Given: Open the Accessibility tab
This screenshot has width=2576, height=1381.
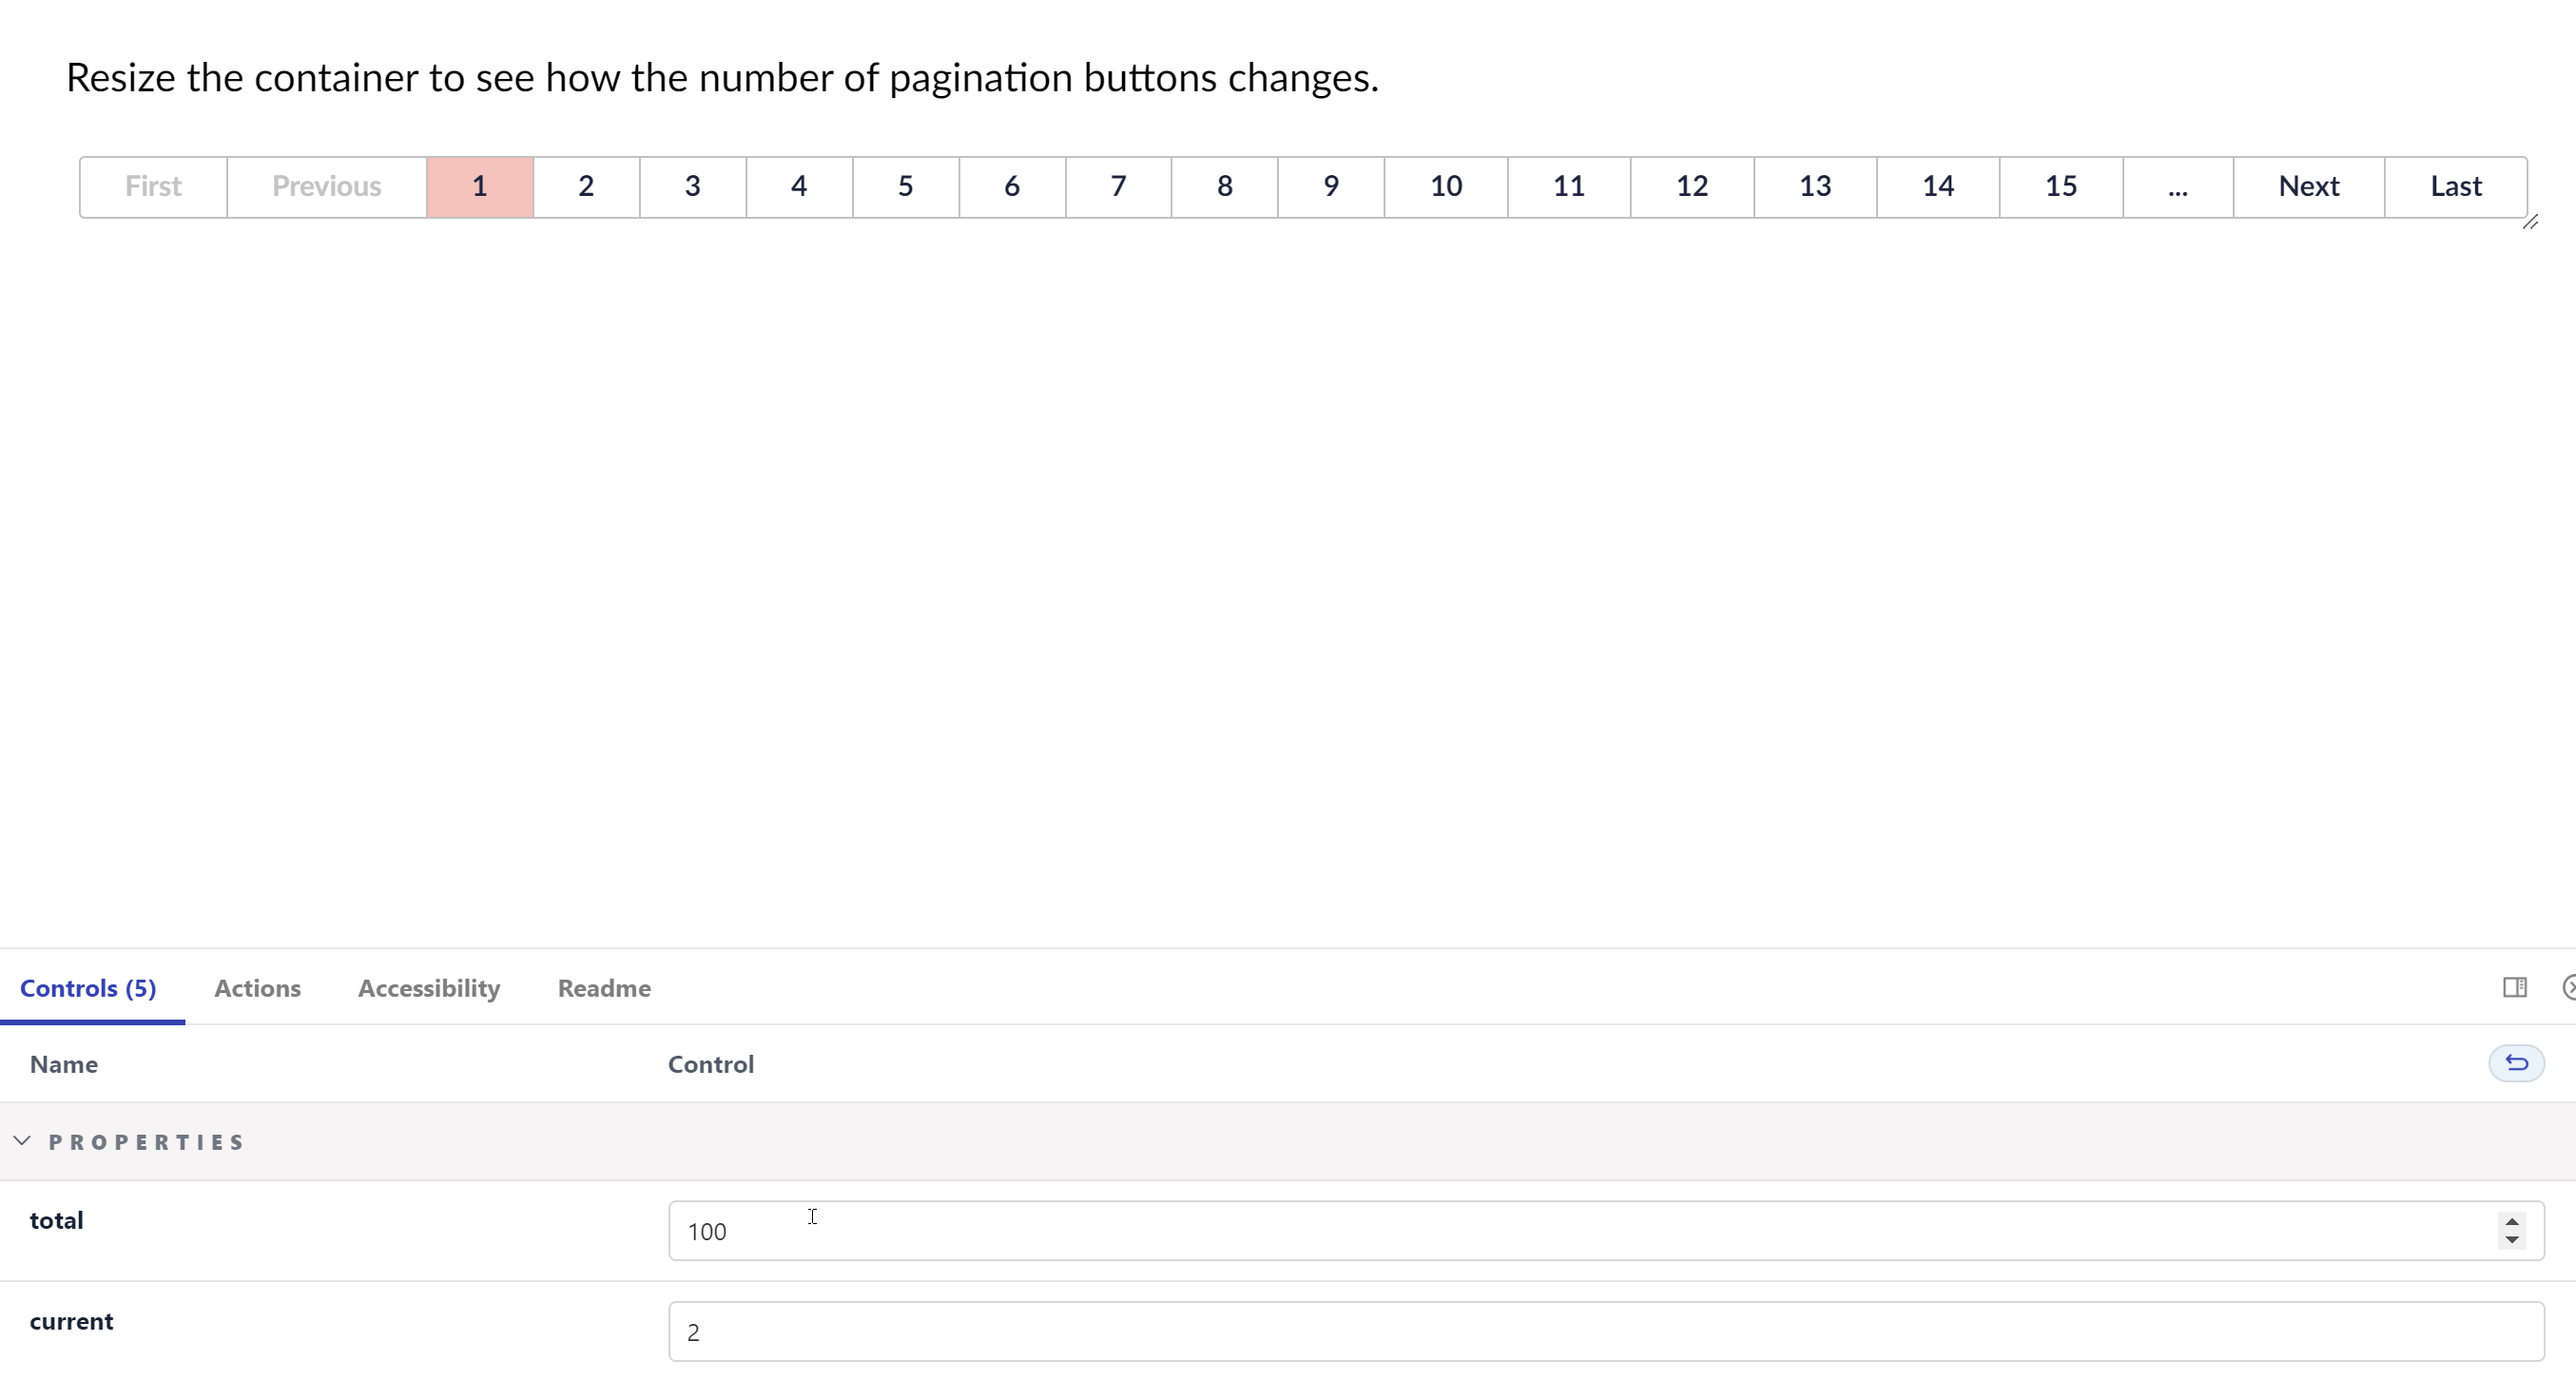Looking at the screenshot, I should (x=429, y=988).
